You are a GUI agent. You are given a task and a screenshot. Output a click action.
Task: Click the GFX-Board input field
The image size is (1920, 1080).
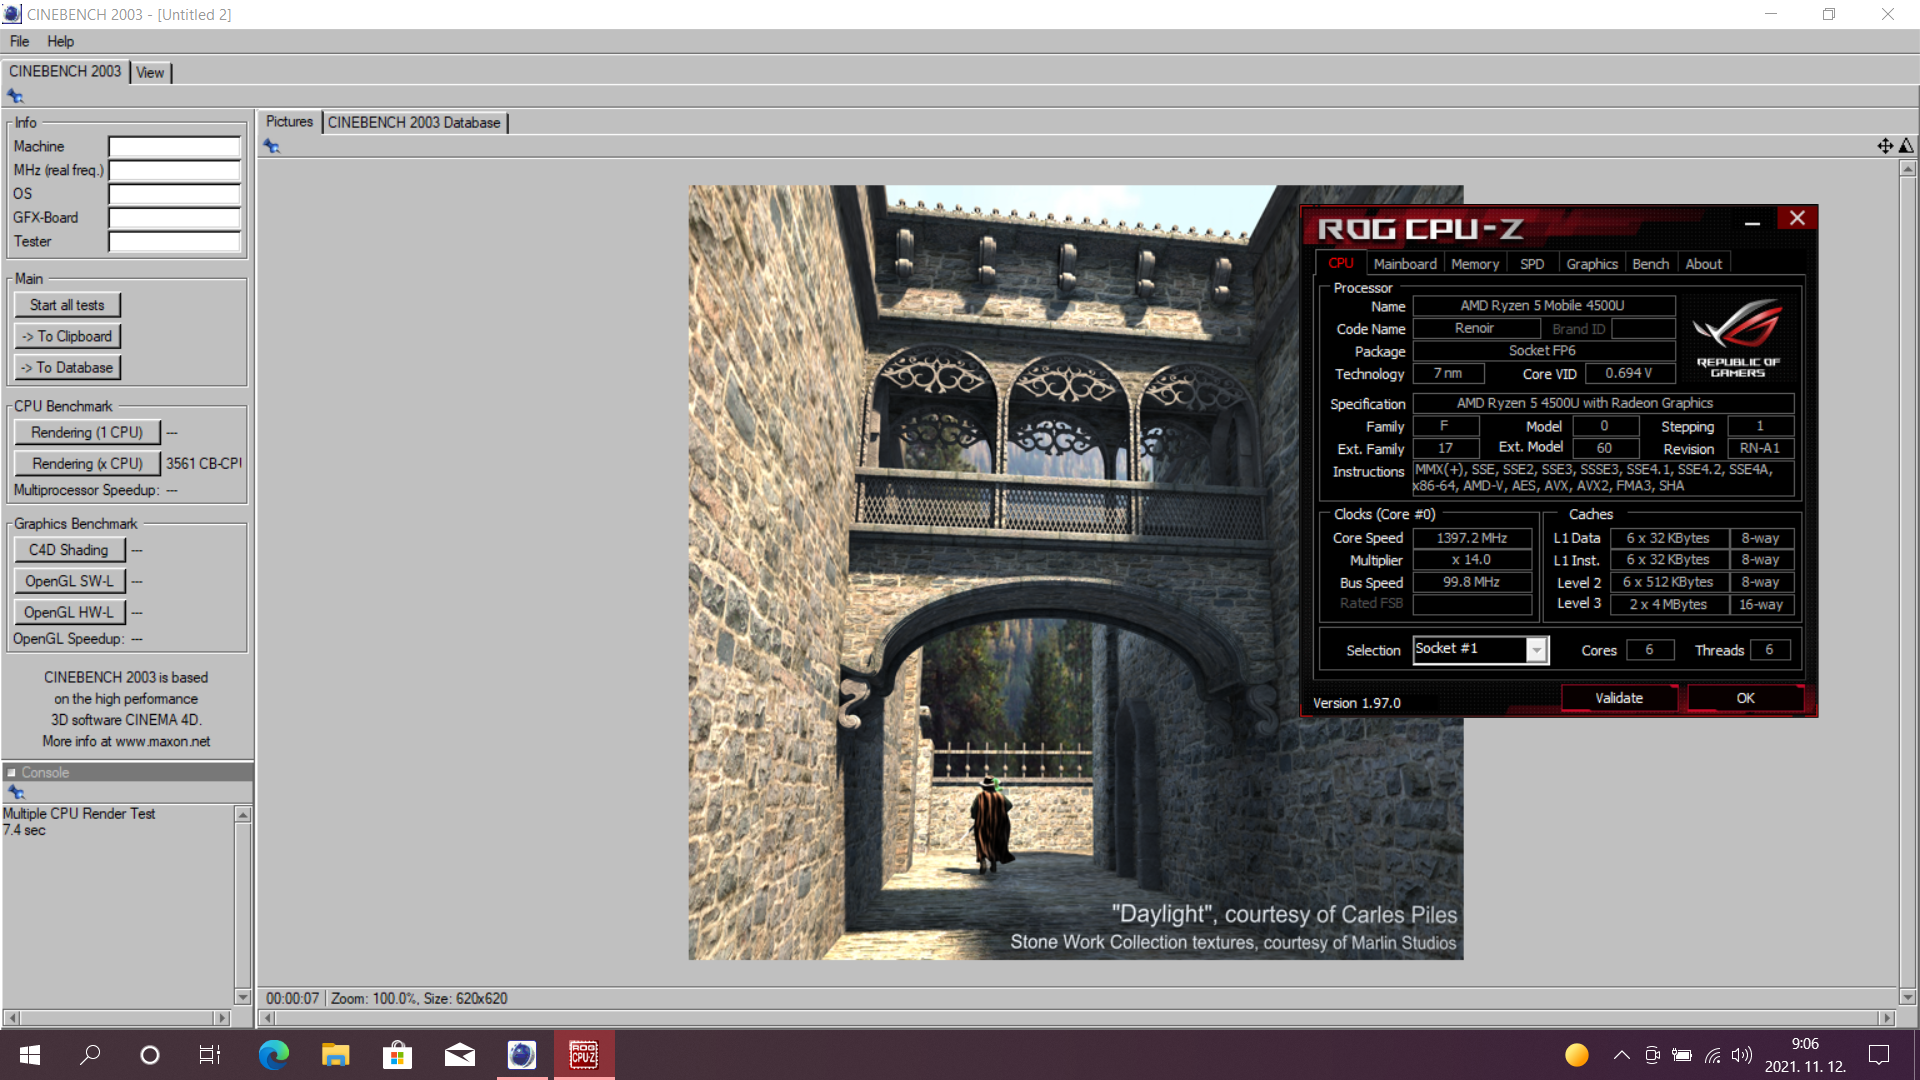click(174, 218)
